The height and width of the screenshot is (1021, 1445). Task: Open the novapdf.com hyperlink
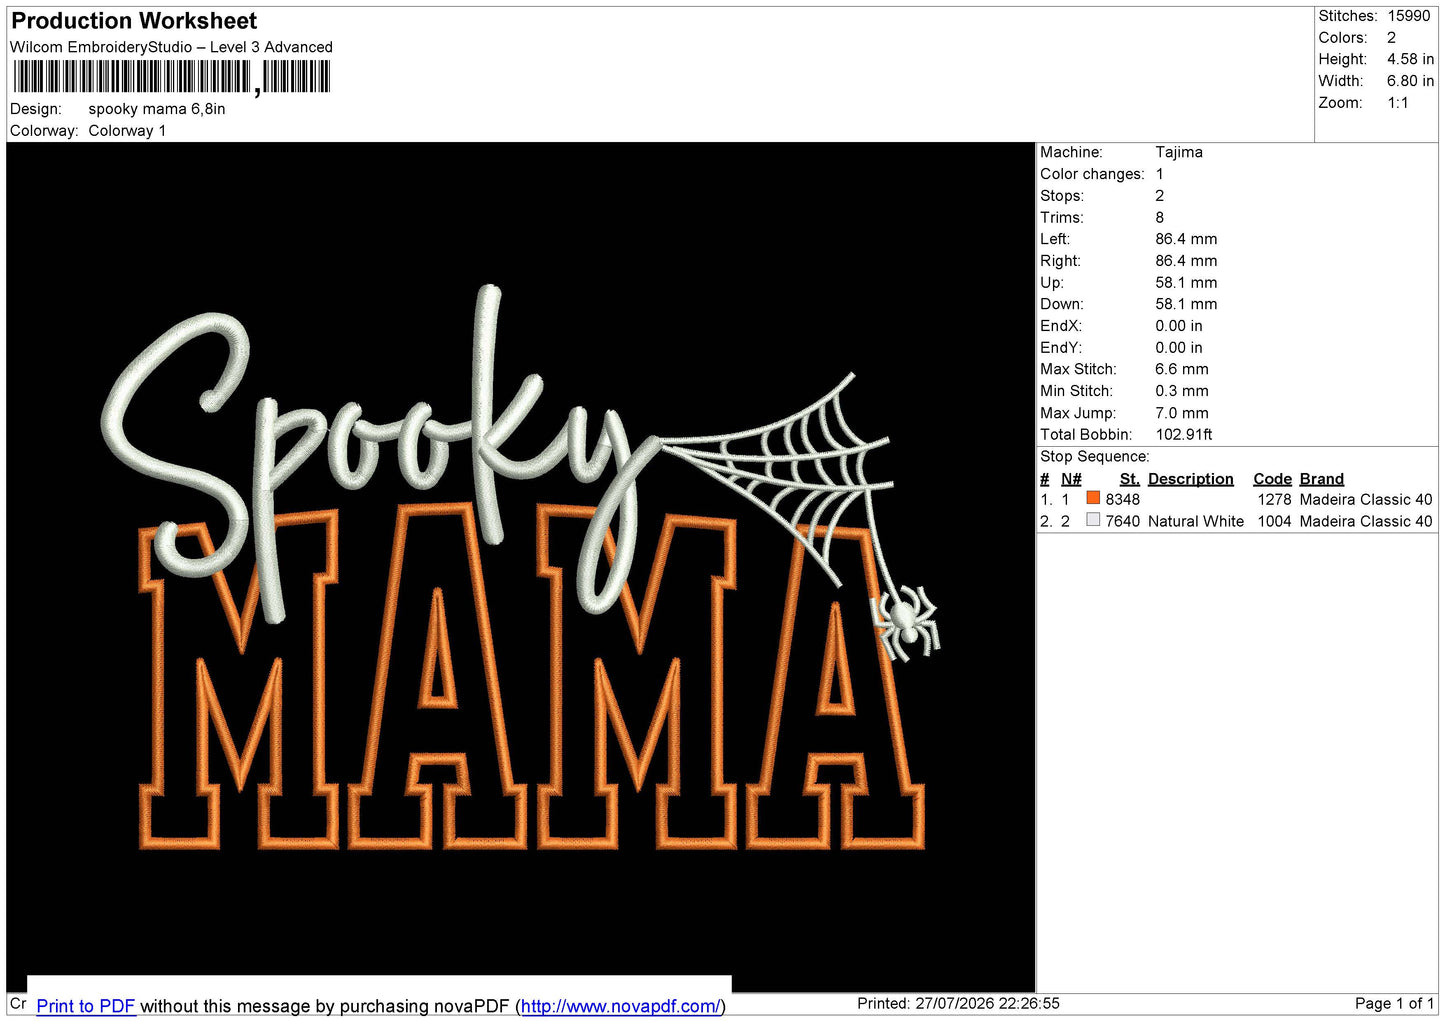point(620,1006)
